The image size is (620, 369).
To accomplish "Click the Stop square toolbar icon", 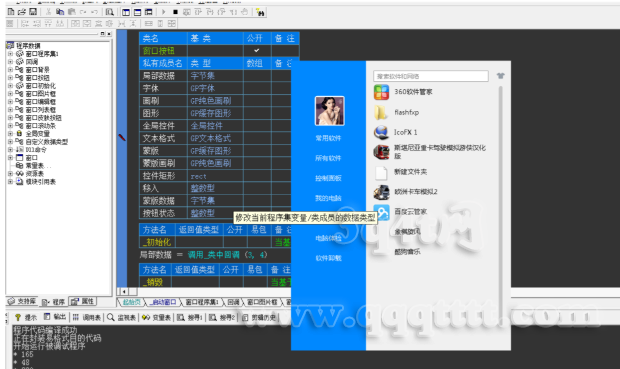I will 175,12.
